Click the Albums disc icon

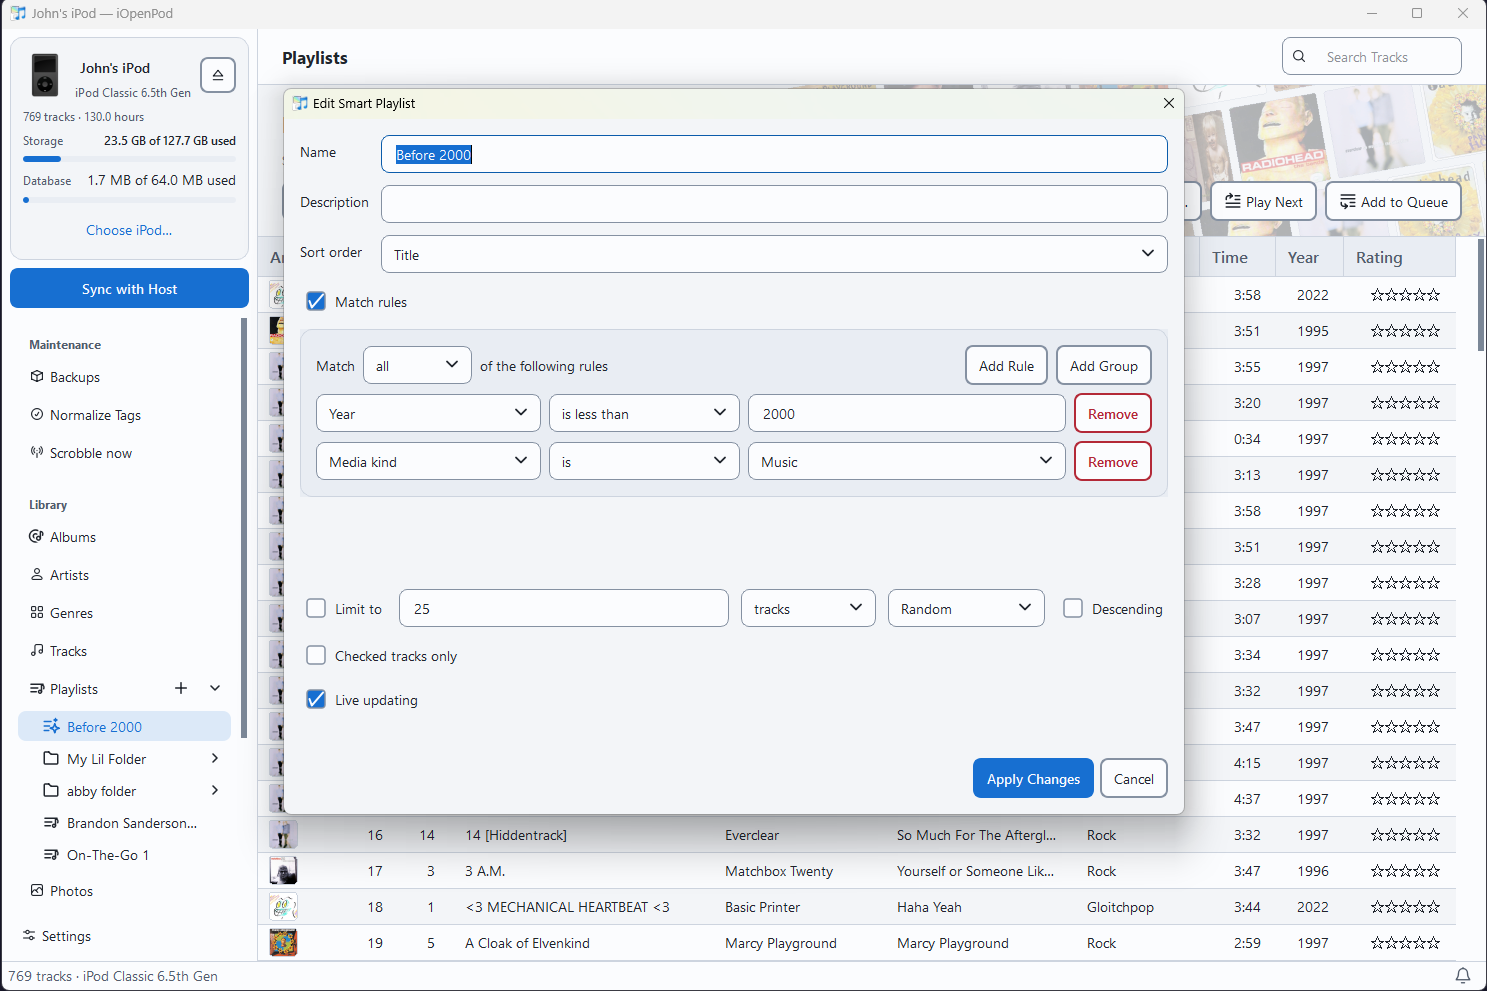pyautogui.click(x=37, y=537)
